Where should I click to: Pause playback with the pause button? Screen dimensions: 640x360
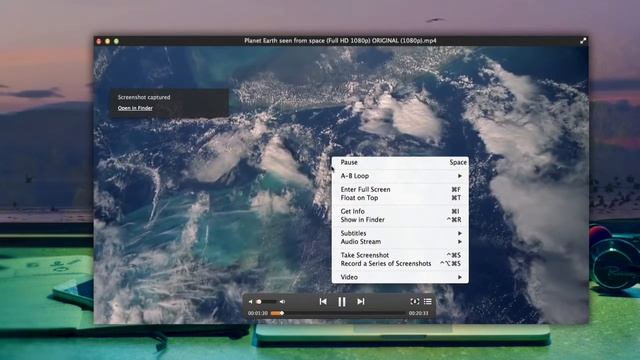(342, 302)
